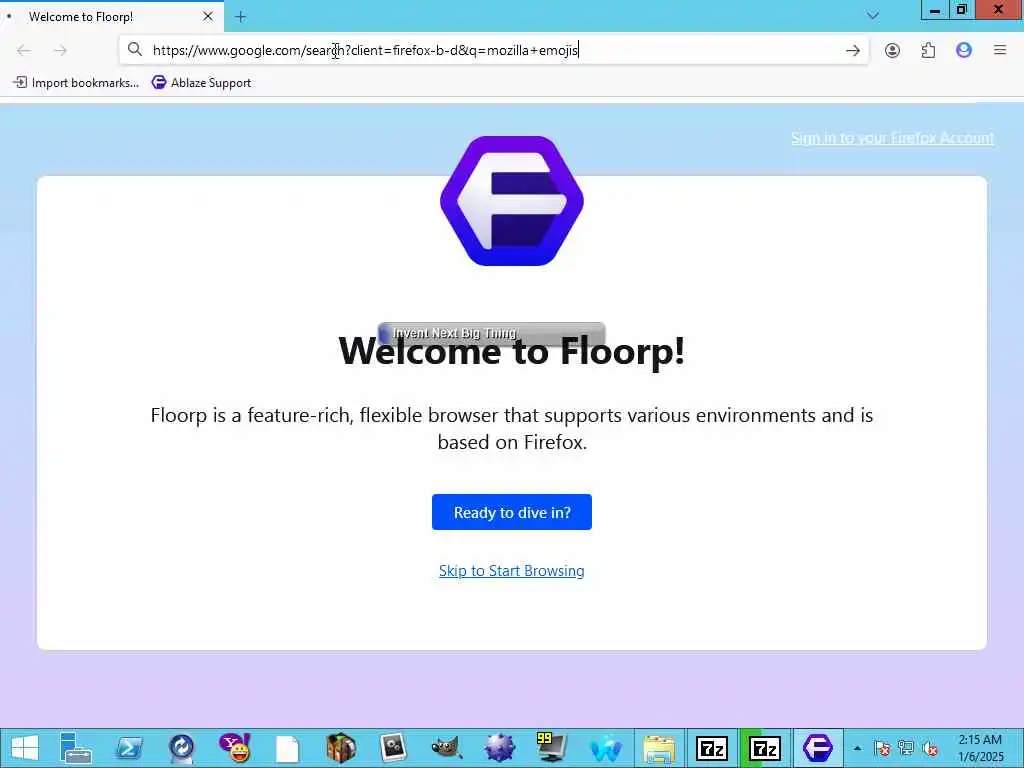
Task: Click the muted volume tray icon
Action: click(x=931, y=748)
